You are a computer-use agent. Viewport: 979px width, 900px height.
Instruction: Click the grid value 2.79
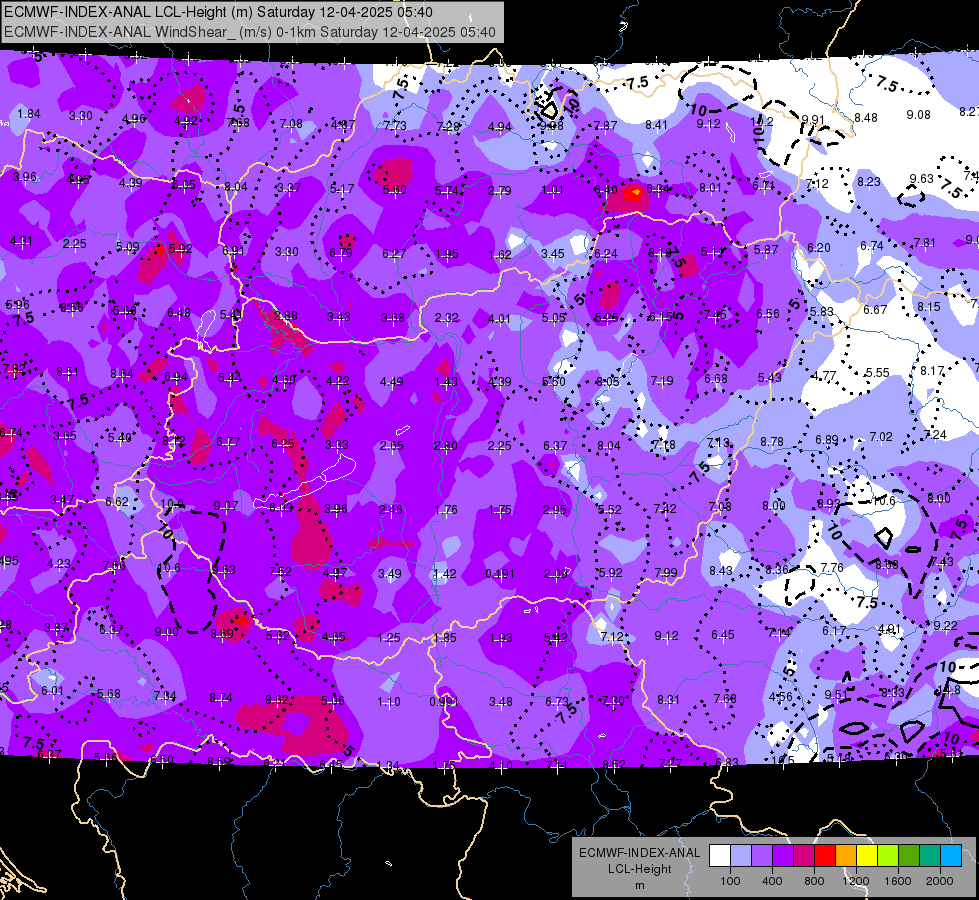[x=499, y=190]
